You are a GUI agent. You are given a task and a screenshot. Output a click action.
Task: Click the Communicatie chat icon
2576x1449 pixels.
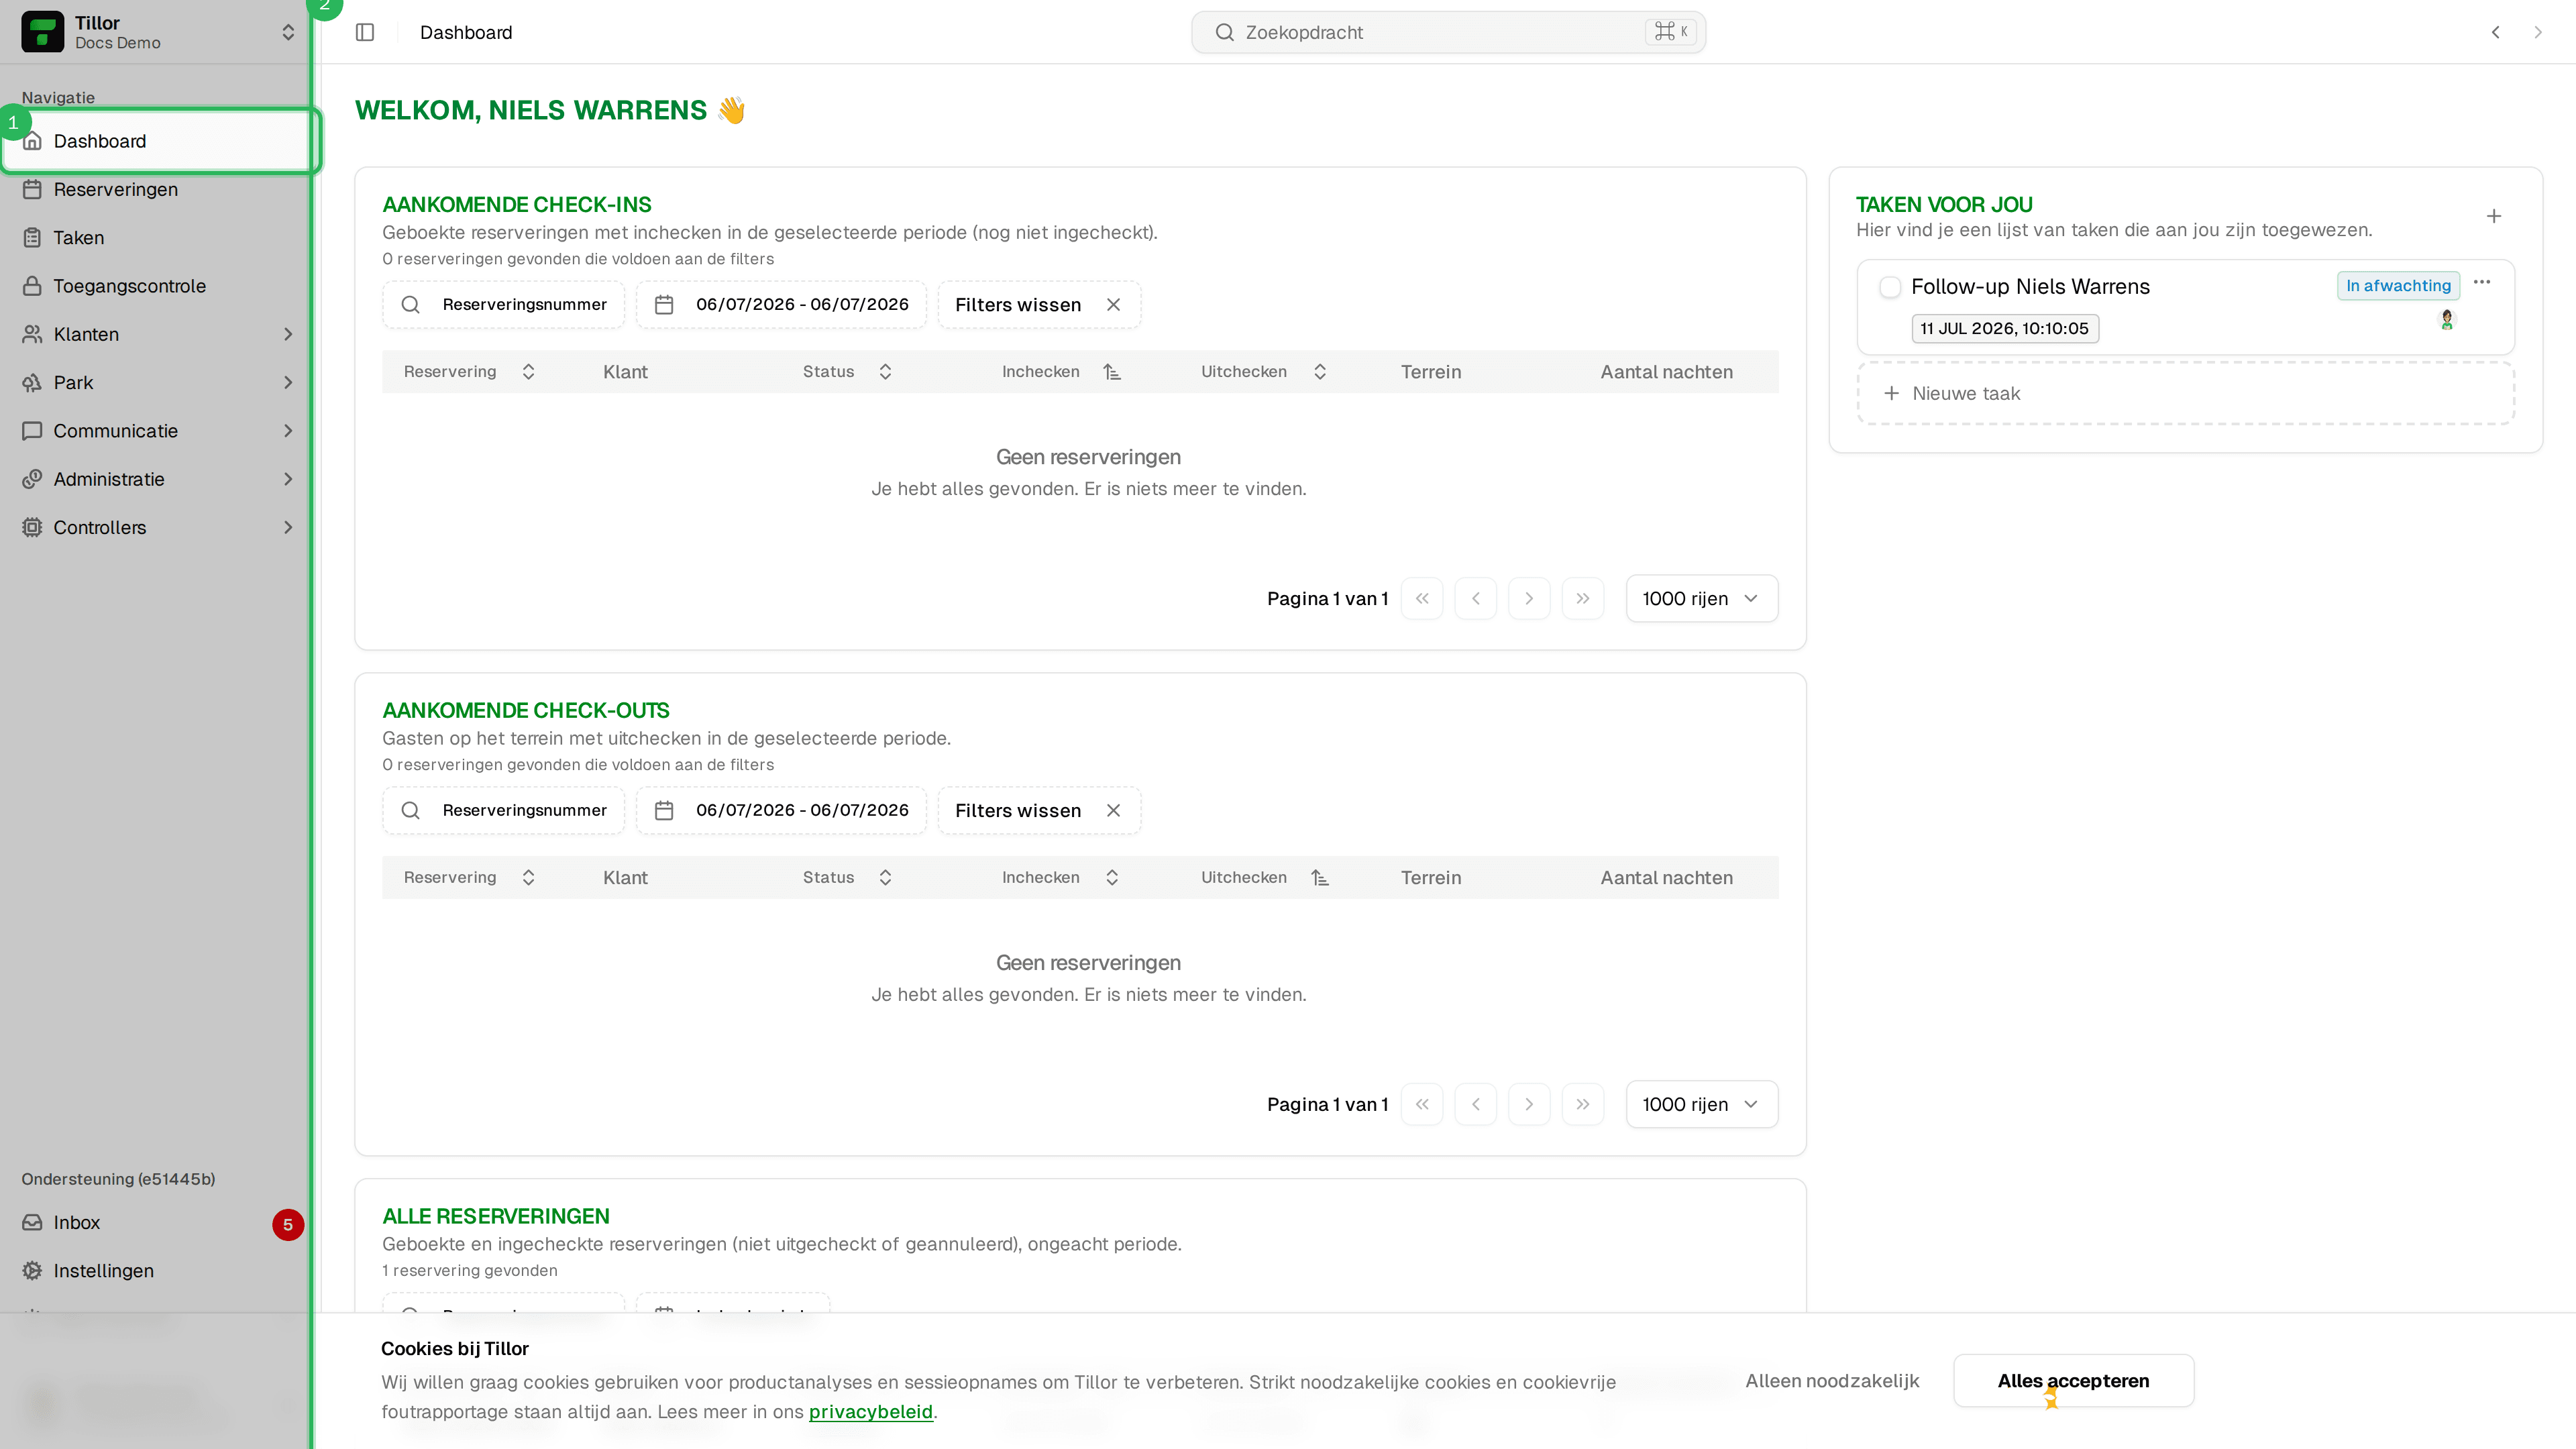coord(32,431)
